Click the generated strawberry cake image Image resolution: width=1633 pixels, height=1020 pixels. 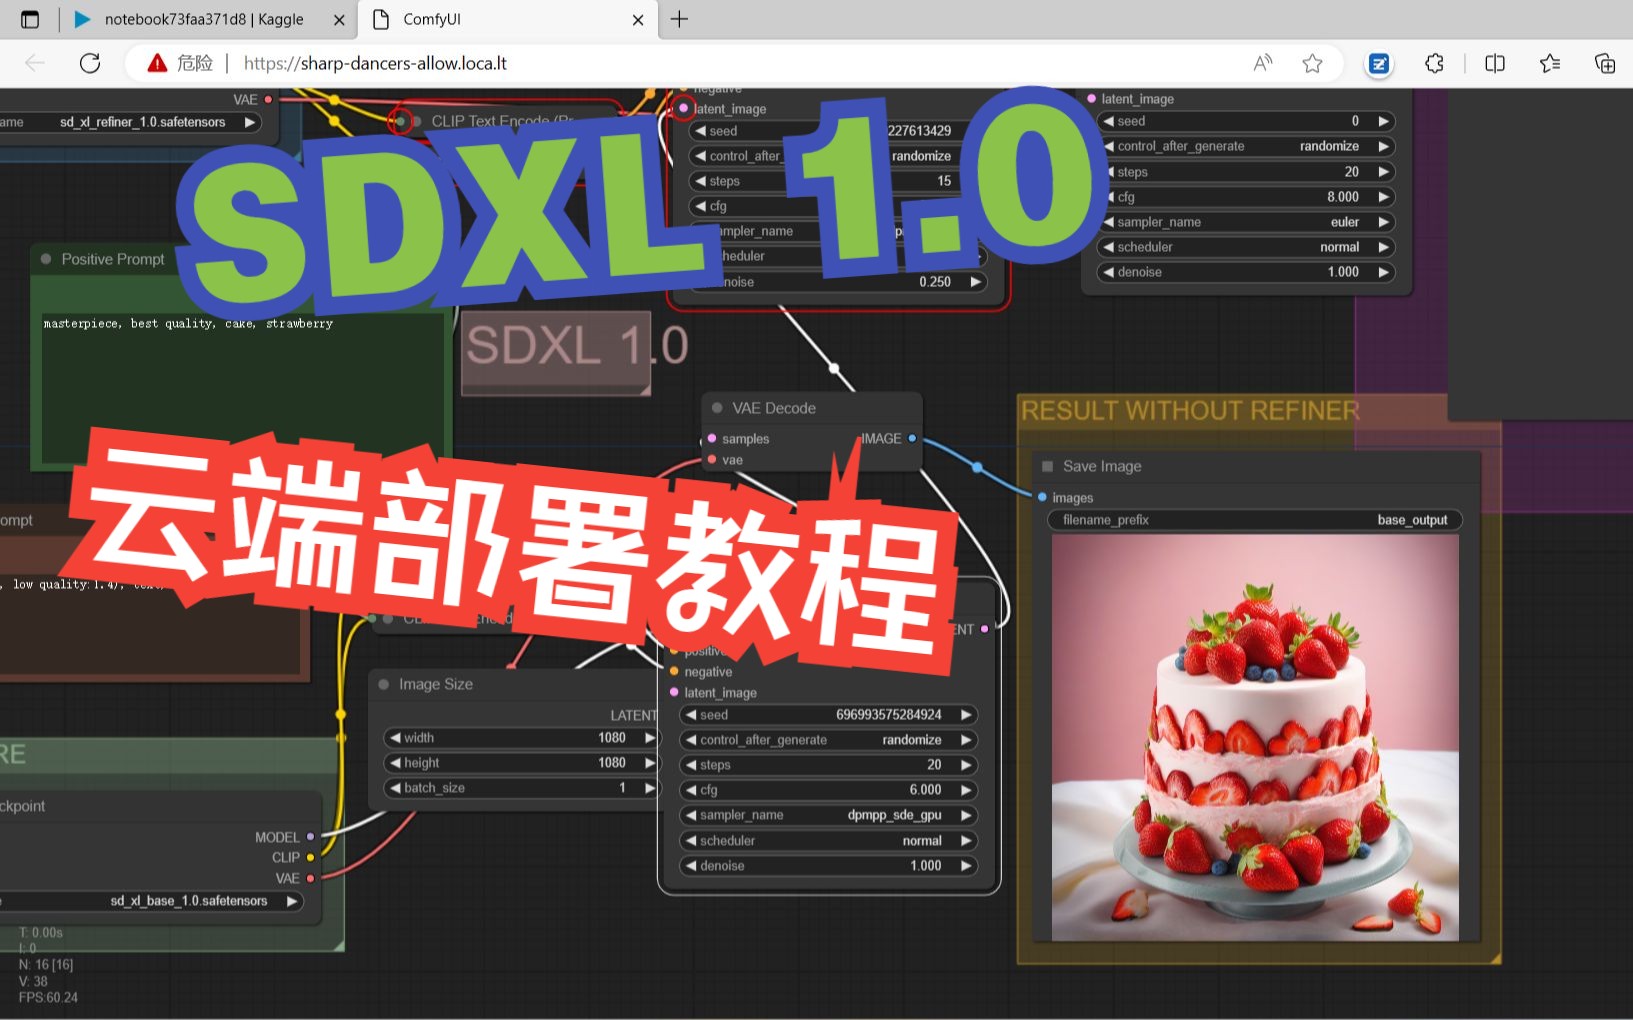point(1255,738)
